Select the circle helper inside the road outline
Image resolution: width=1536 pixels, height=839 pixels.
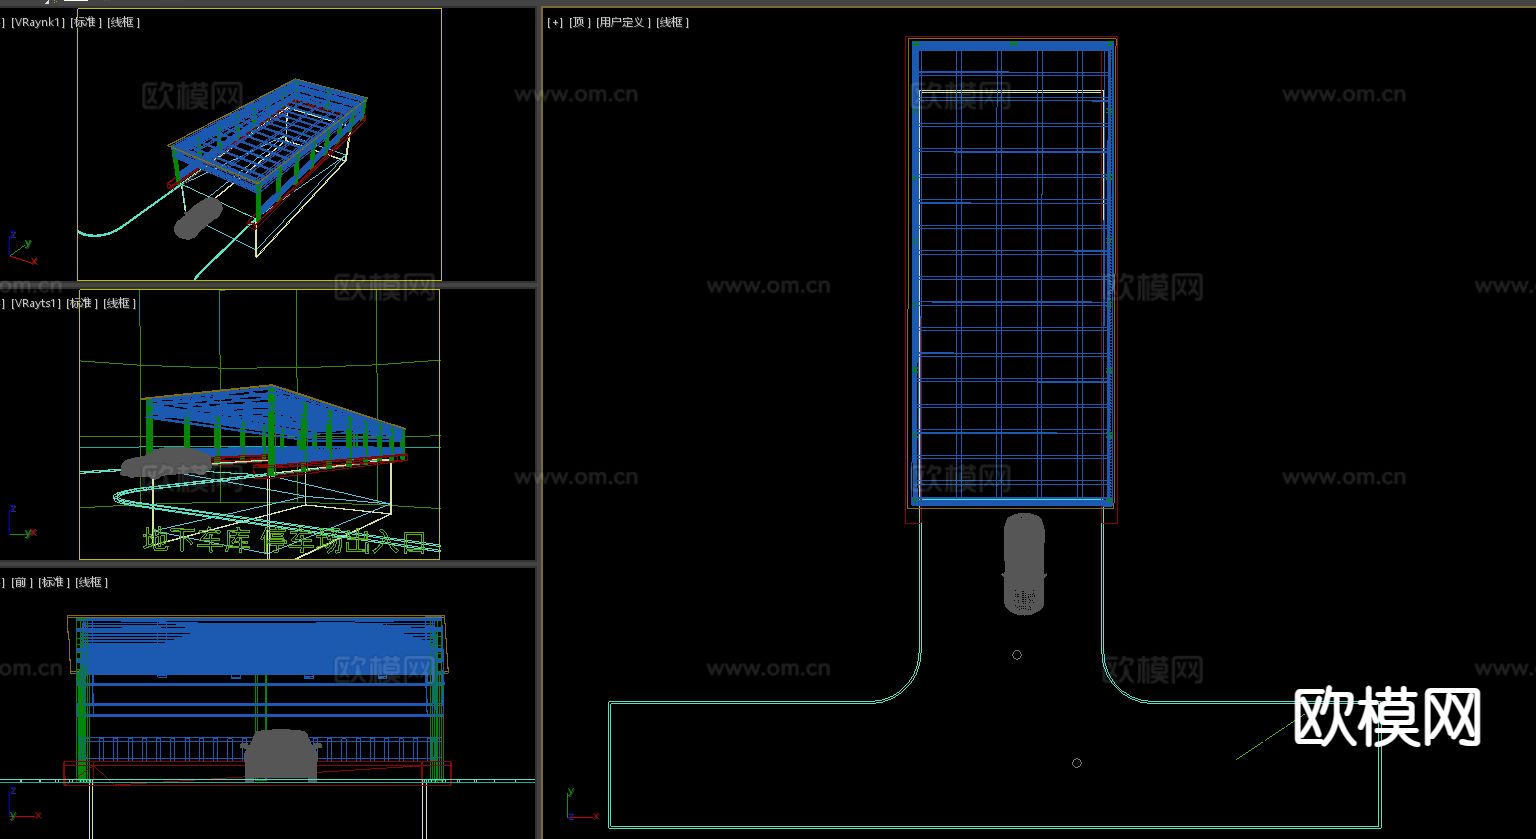tap(1077, 763)
